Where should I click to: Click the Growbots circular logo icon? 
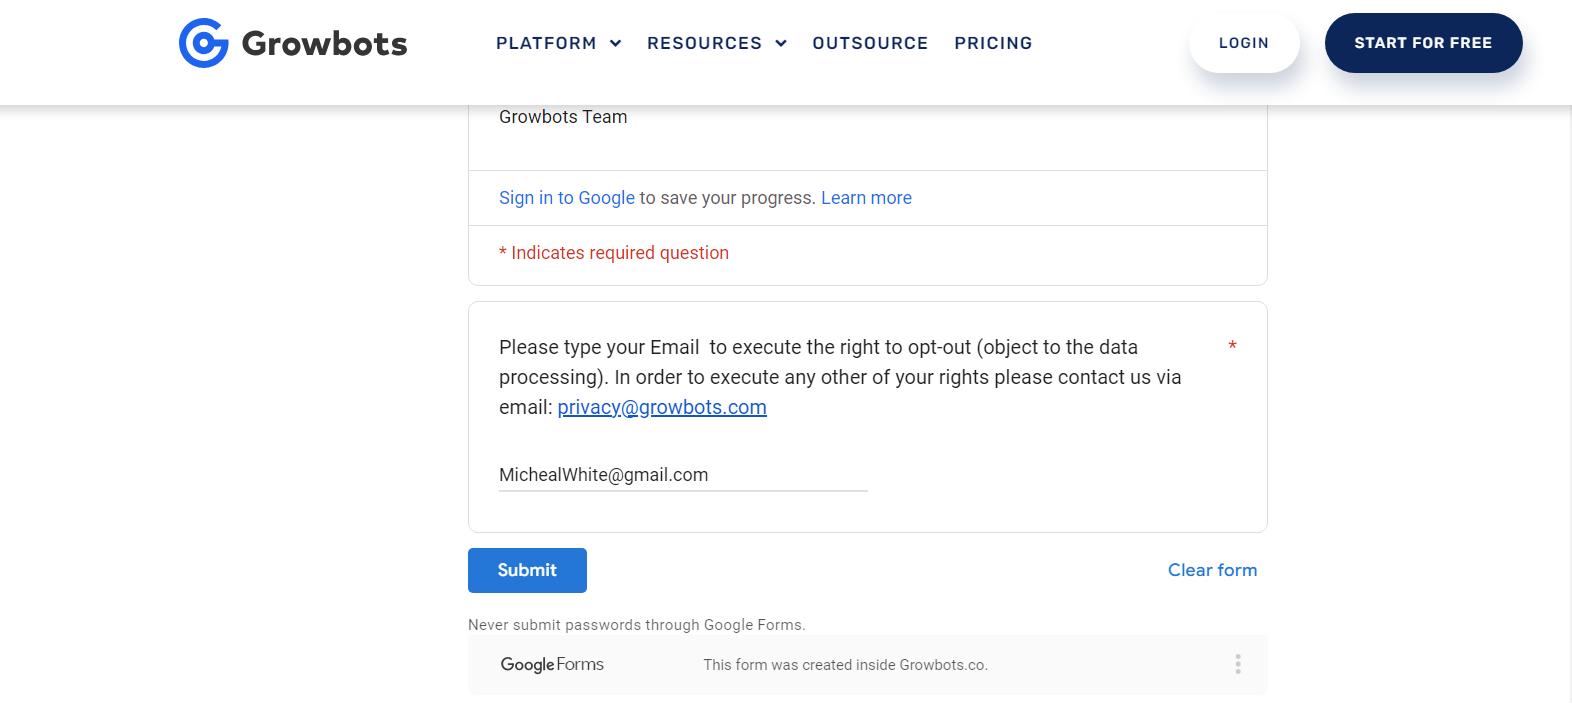(x=204, y=43)
